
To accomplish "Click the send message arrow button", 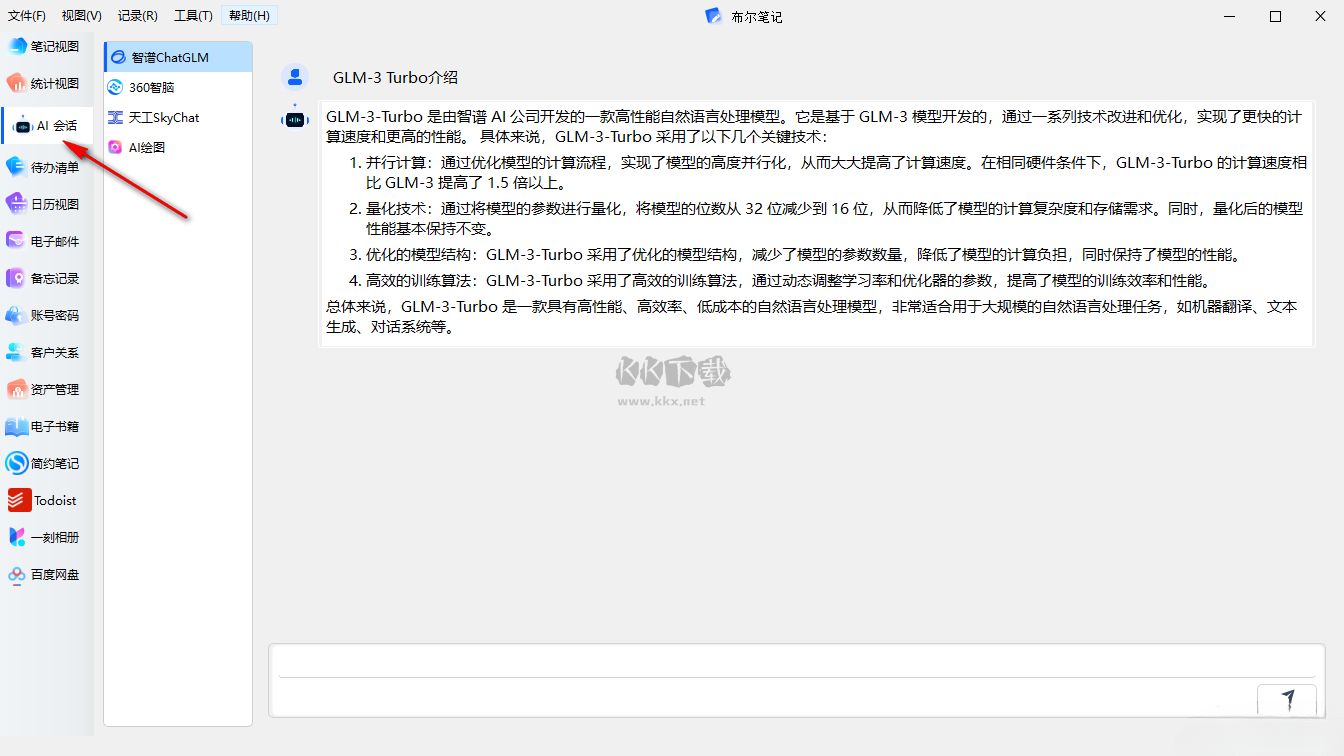I will click(1287, 699).
